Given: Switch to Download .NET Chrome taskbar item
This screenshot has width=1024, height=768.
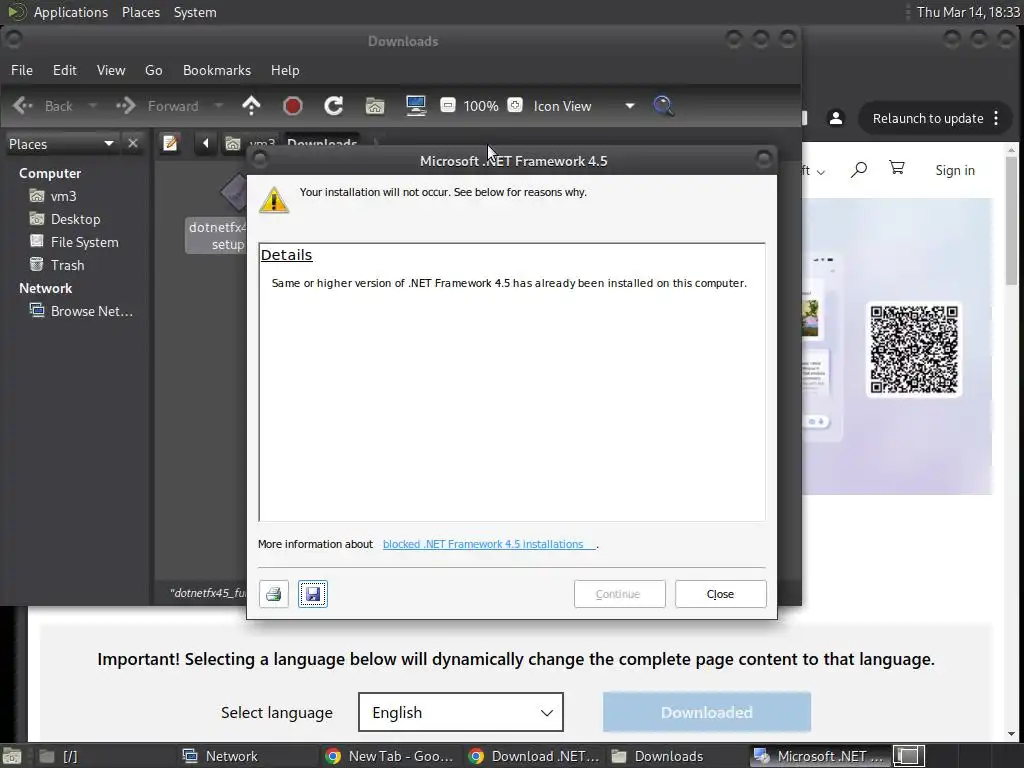Looking at the screenshot, I should [534, 756].
